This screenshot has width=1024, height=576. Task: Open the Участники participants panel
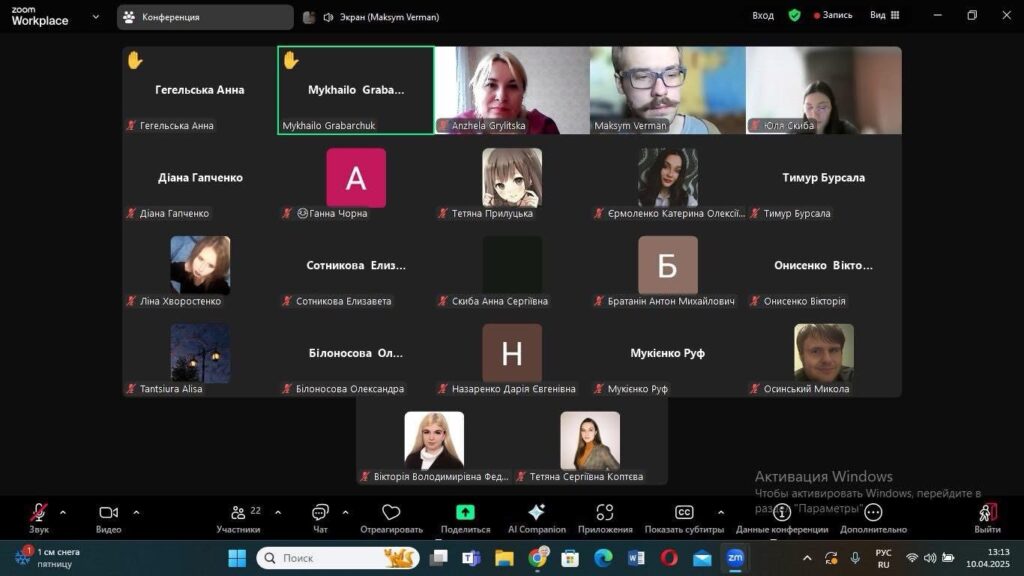pyautogui.click(x=239, y=513)
